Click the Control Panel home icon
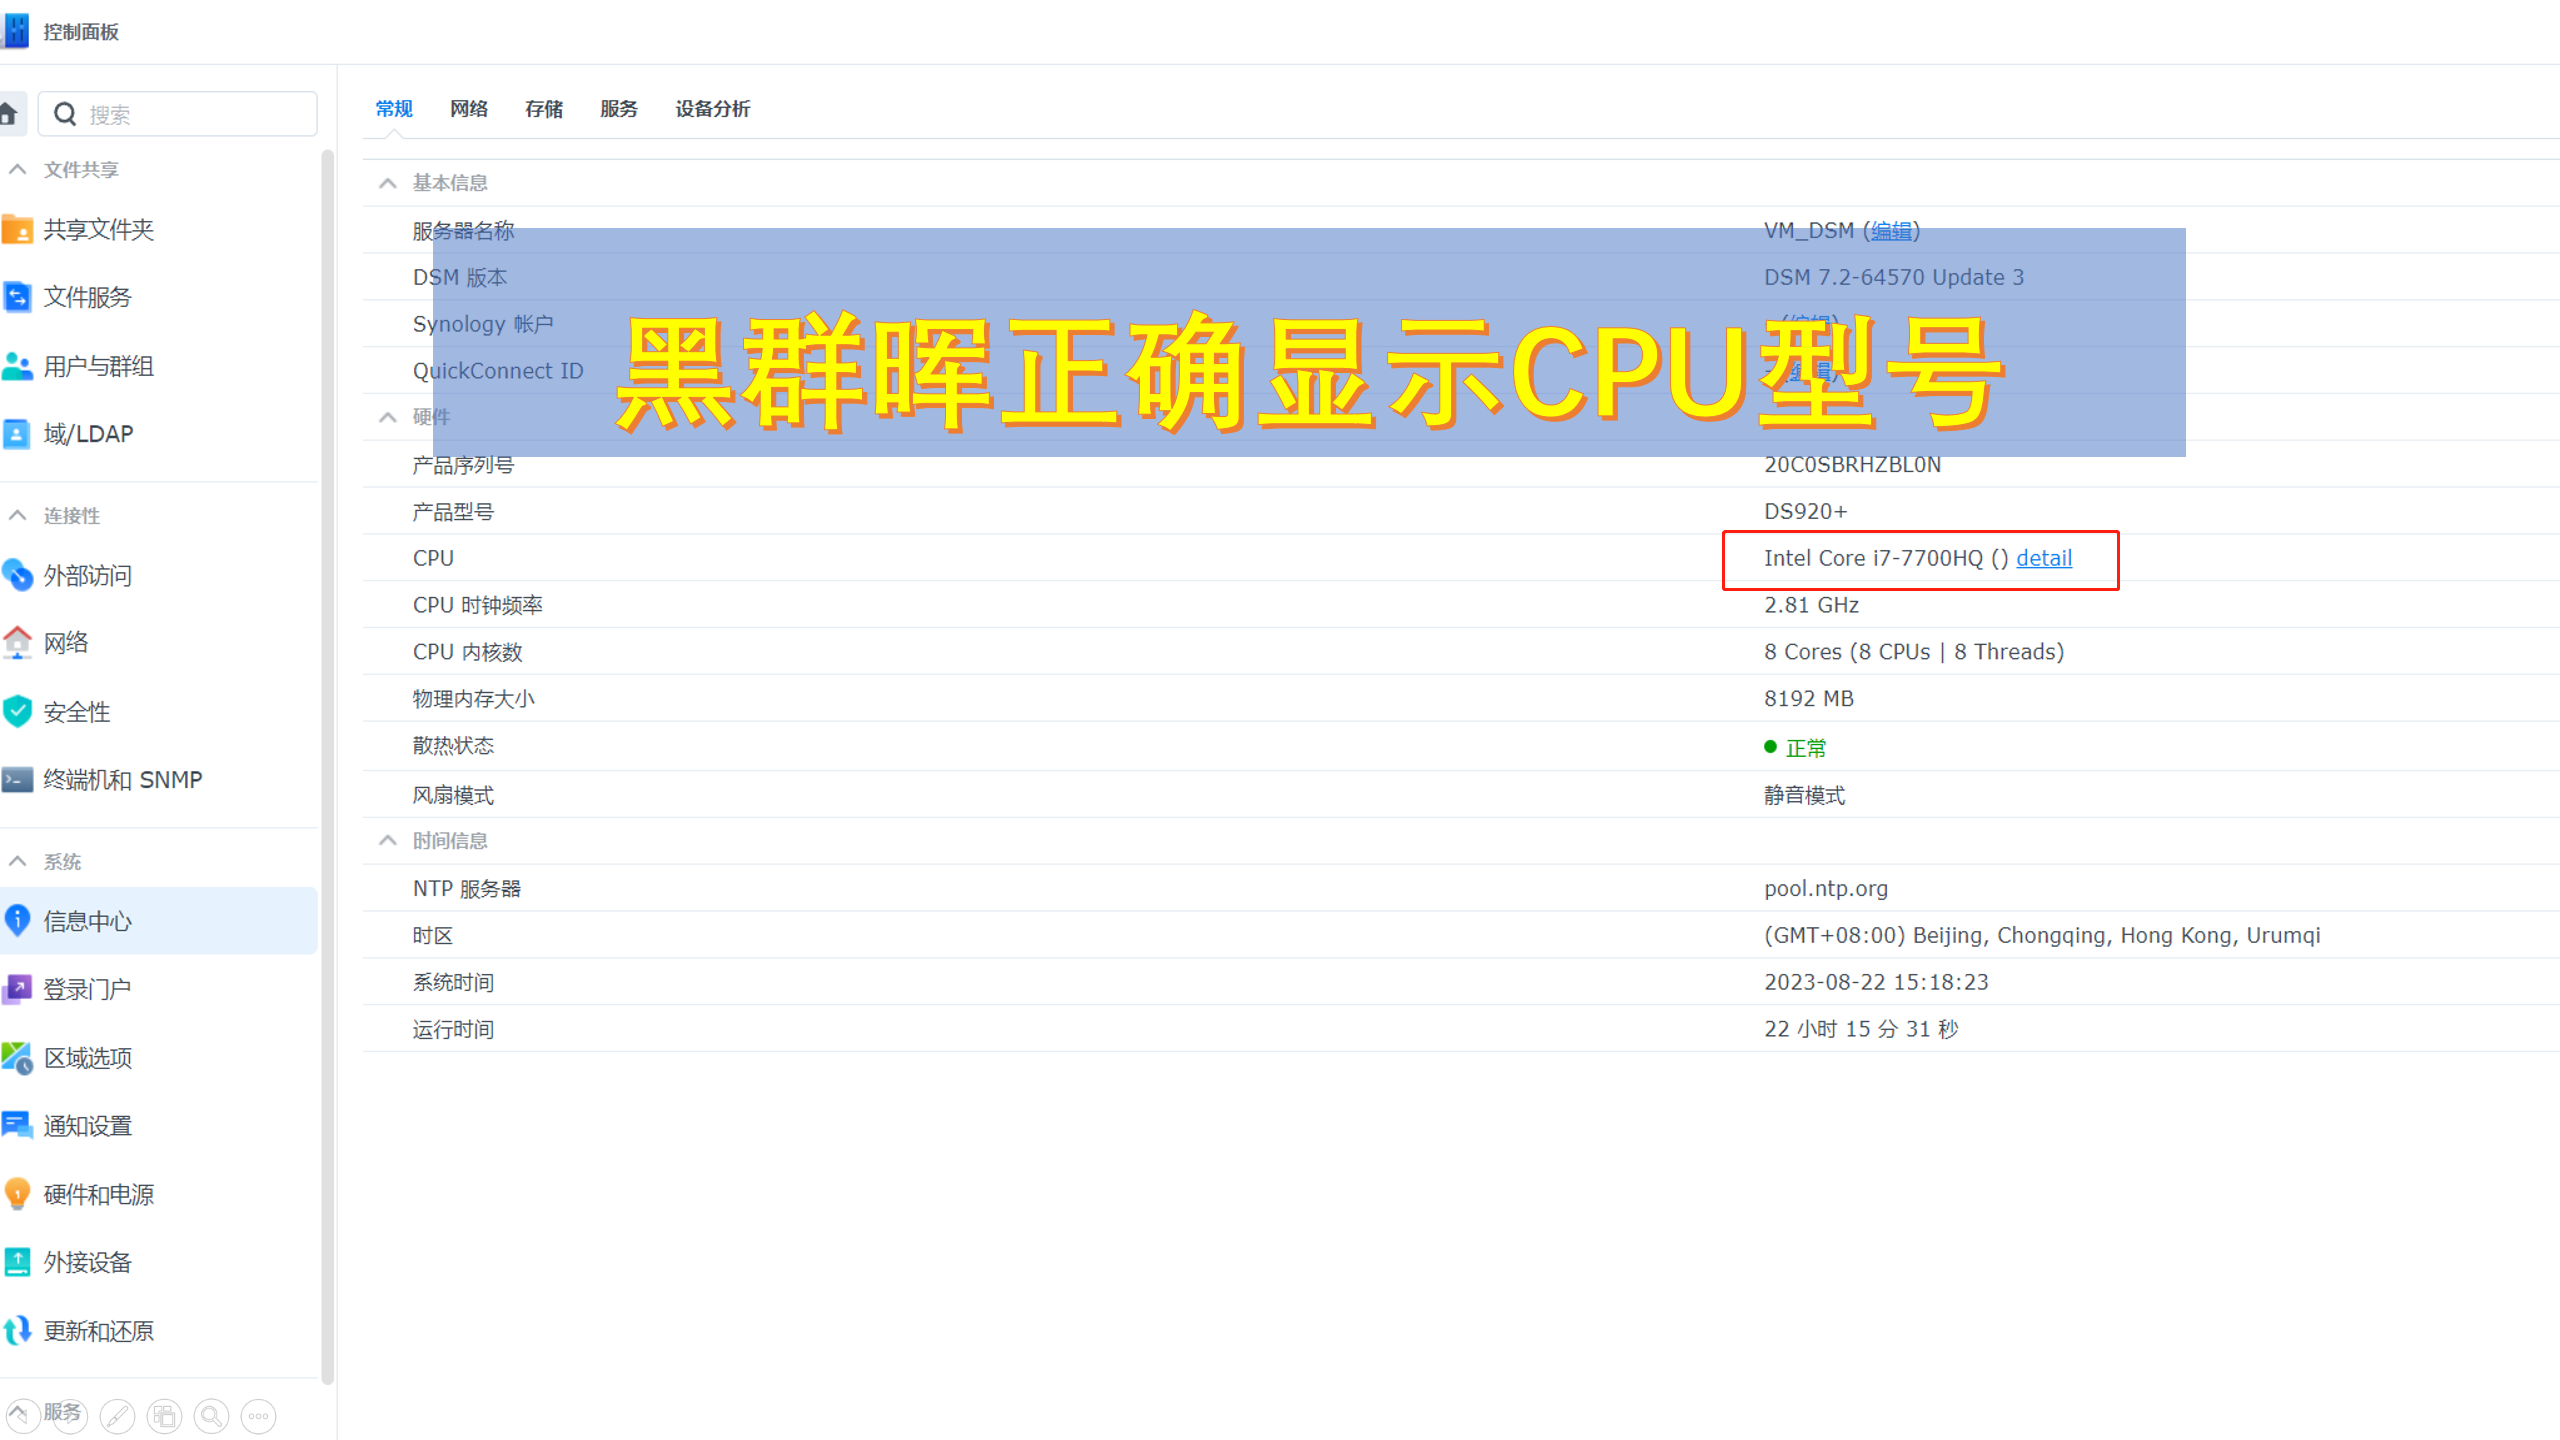2560x1440 pixels. coord(10,114)
